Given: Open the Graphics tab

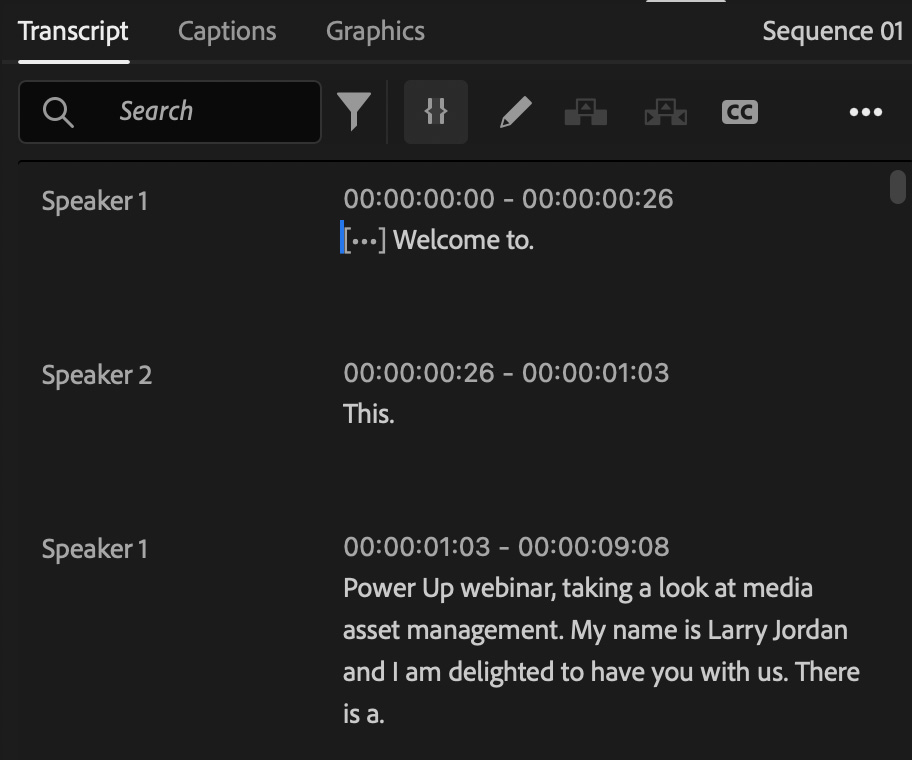Looking at the screenshot, I should click(x=375, y=31).
